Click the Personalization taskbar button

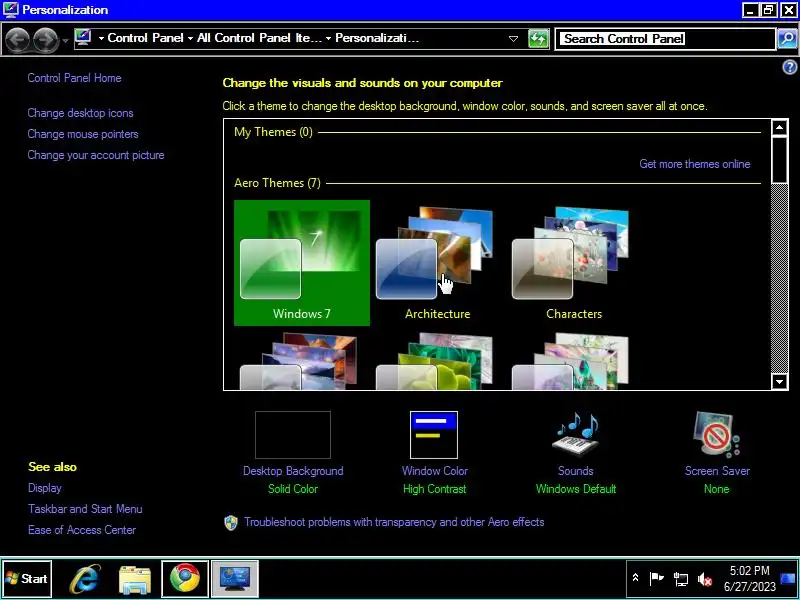pos(235,579)
